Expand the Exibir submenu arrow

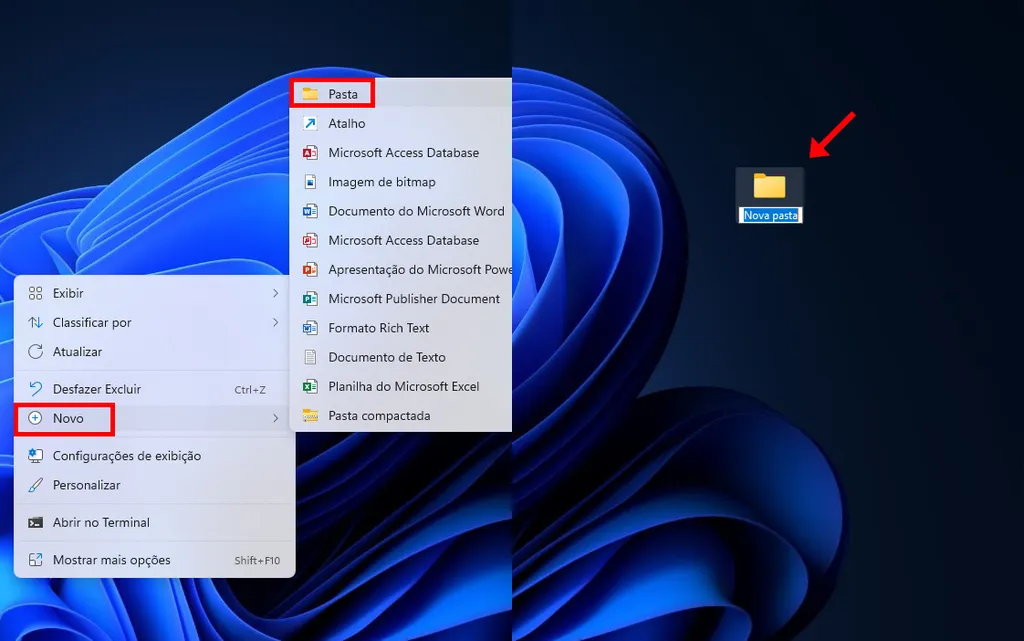pyautogui.click(x=275, y=293)
